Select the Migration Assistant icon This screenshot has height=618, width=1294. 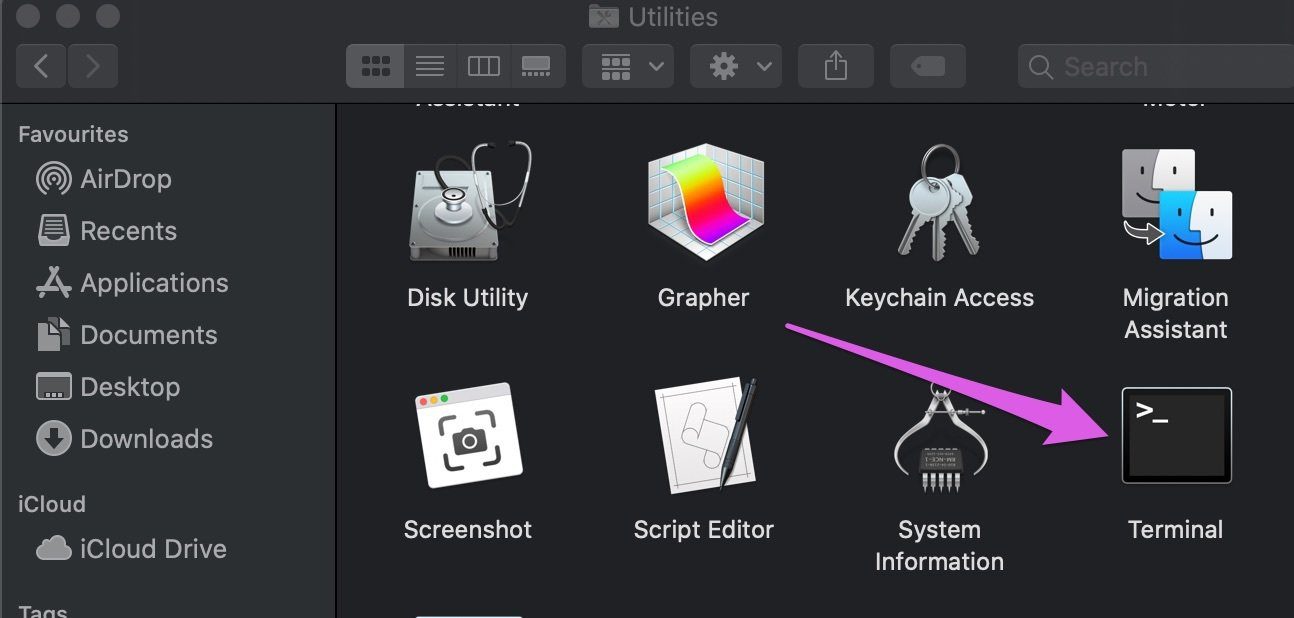coord(1177,204)
